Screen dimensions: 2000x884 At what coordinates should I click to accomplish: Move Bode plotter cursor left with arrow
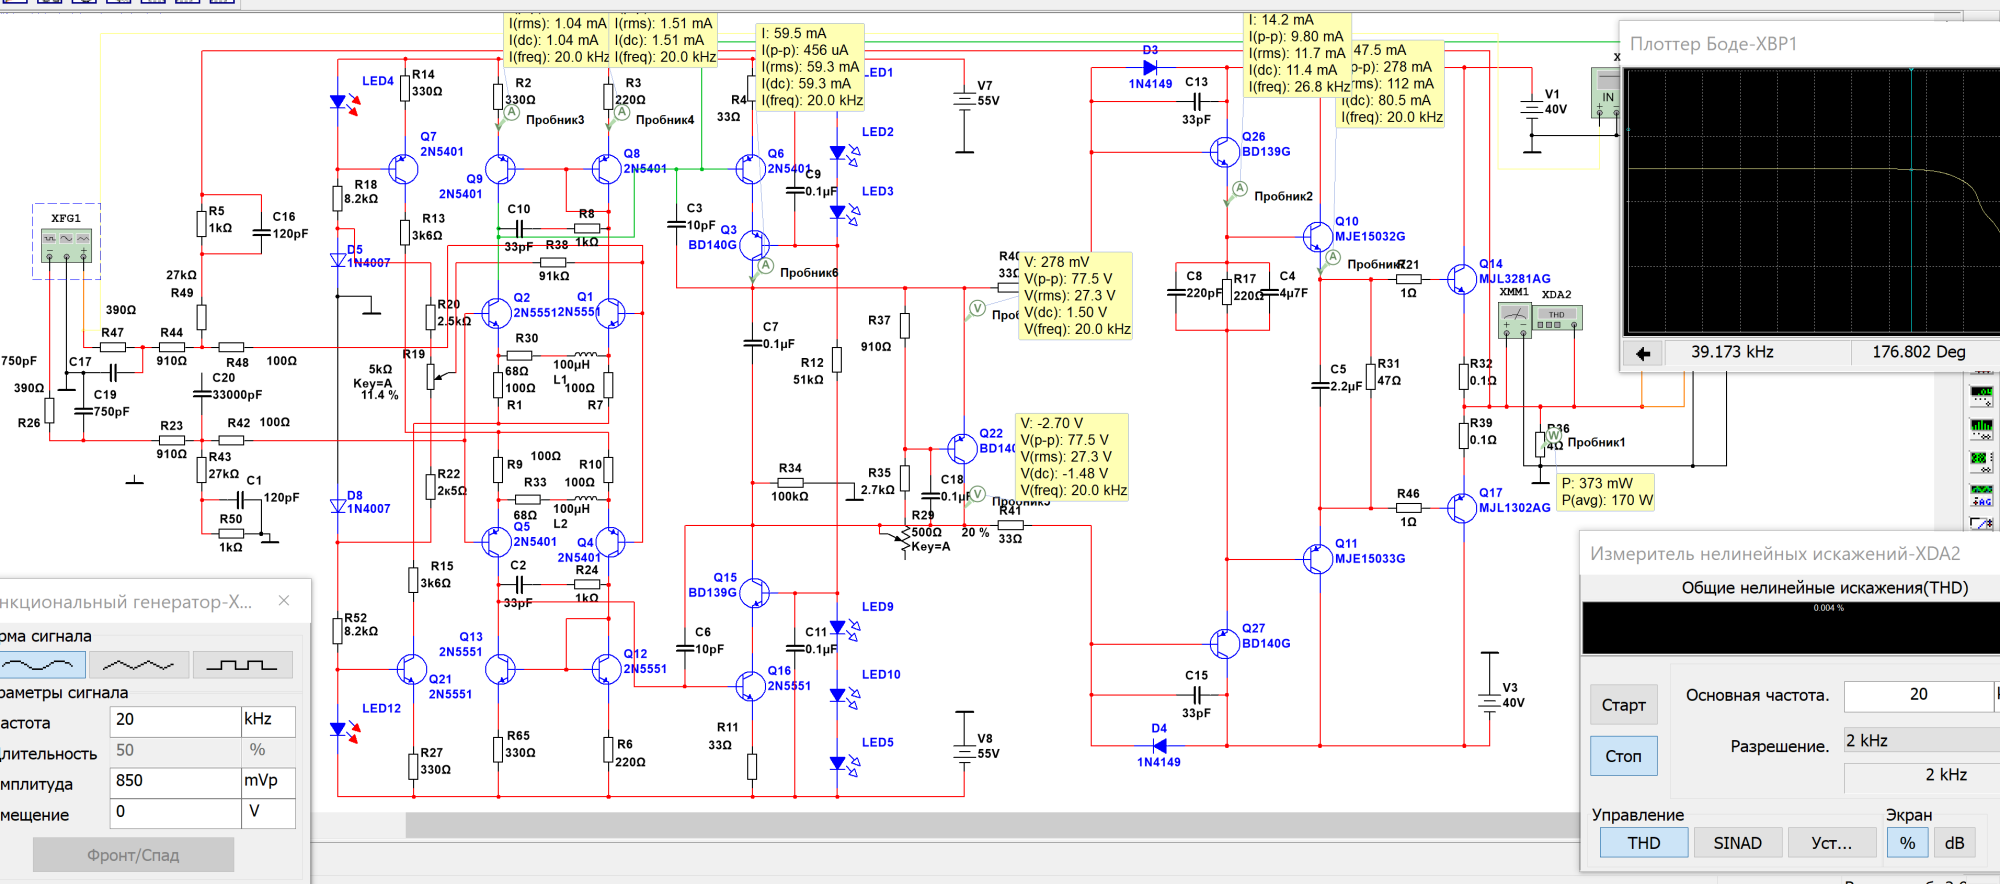[x=1643, y=353]
